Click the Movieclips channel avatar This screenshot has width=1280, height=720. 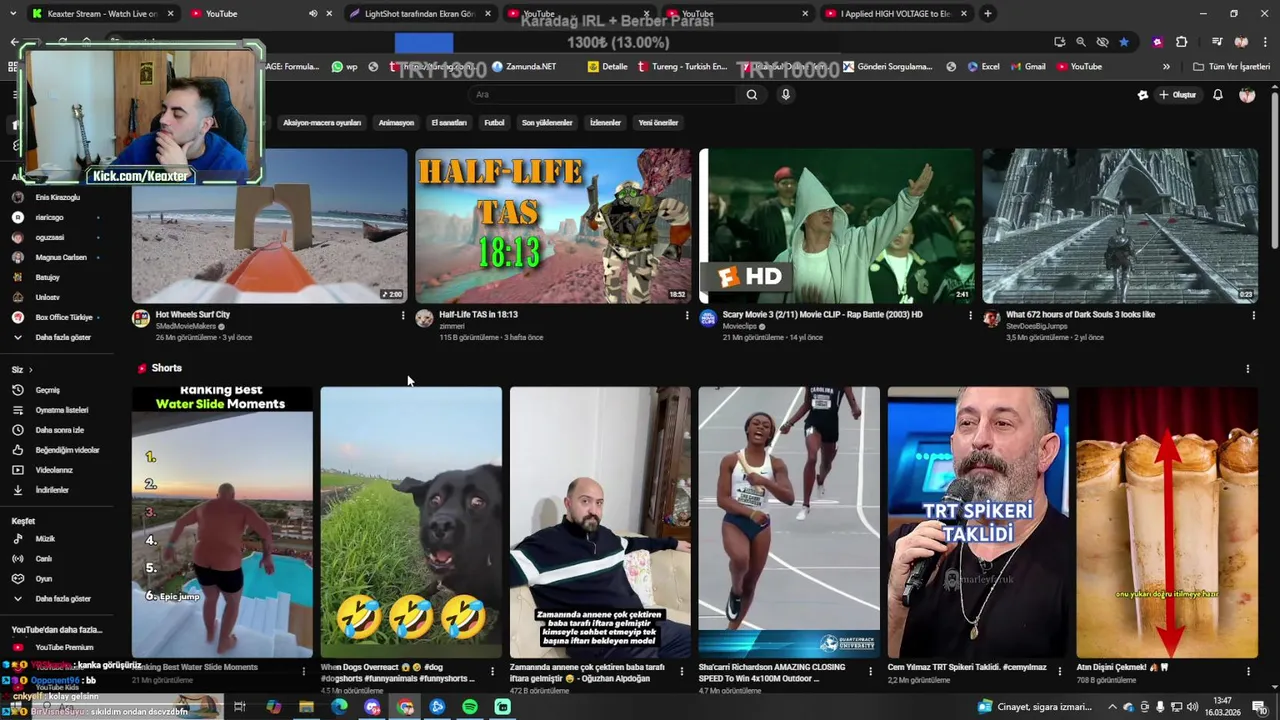[708, 318]
